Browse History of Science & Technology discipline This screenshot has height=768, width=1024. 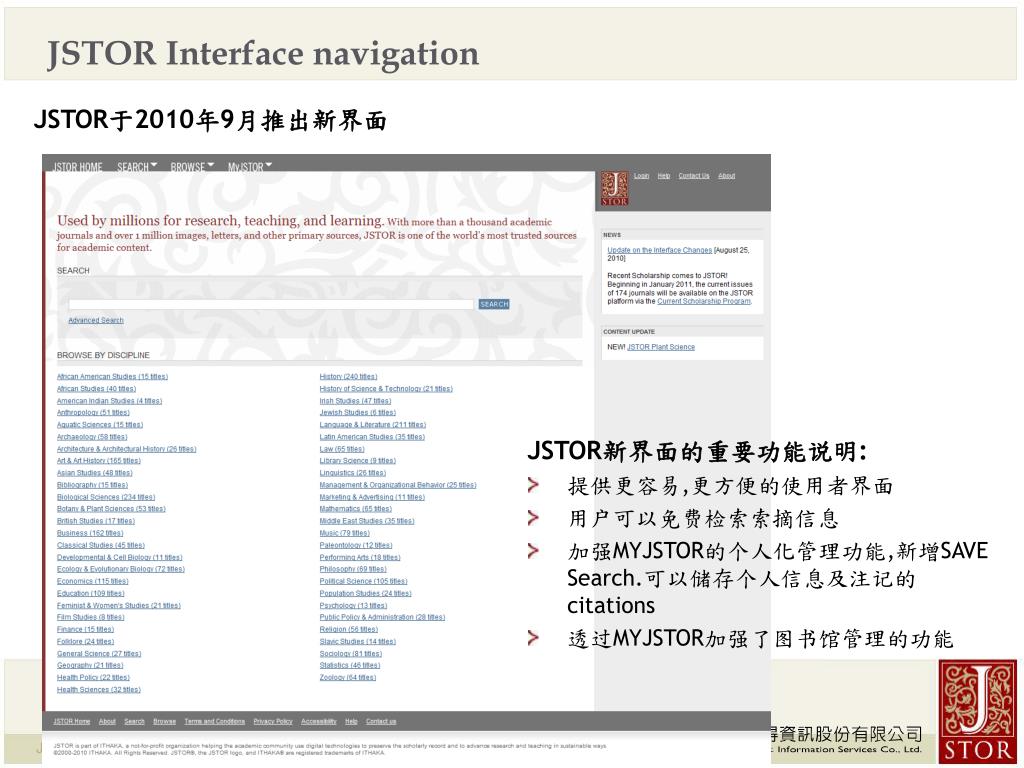tap(386, 389)
